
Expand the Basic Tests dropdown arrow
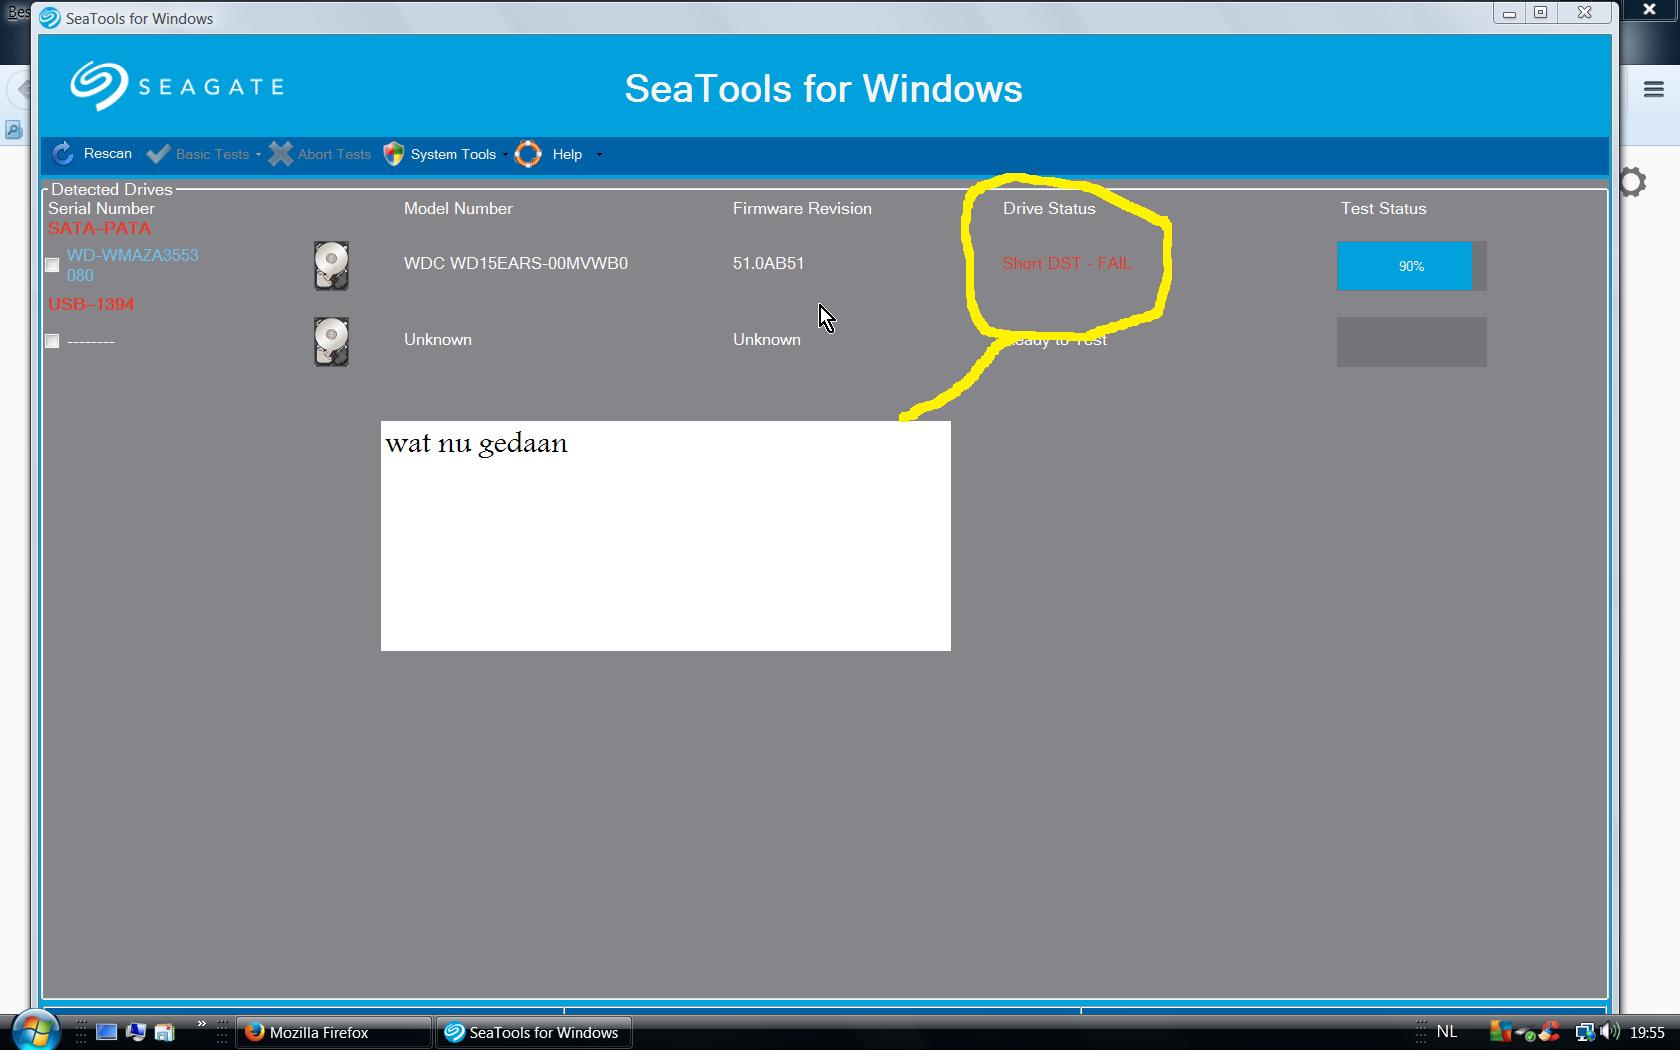[x=258, y=155]
